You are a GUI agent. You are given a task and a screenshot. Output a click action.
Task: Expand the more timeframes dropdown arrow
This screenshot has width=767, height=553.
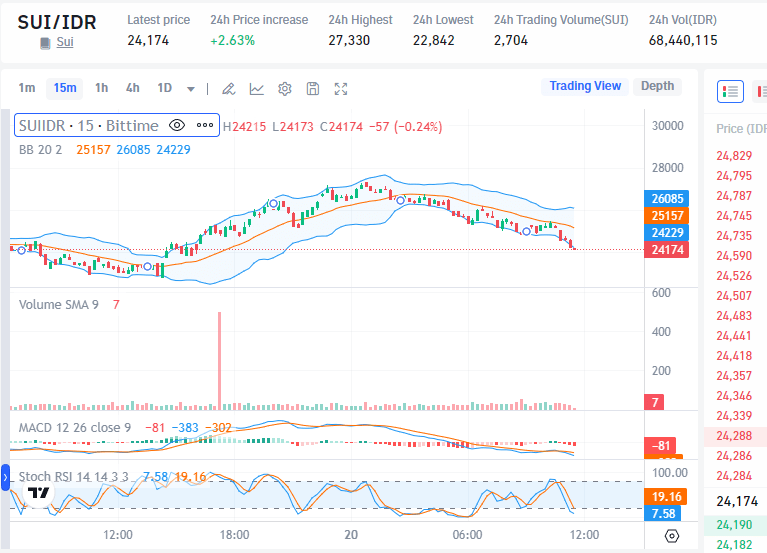pos(191,88)
